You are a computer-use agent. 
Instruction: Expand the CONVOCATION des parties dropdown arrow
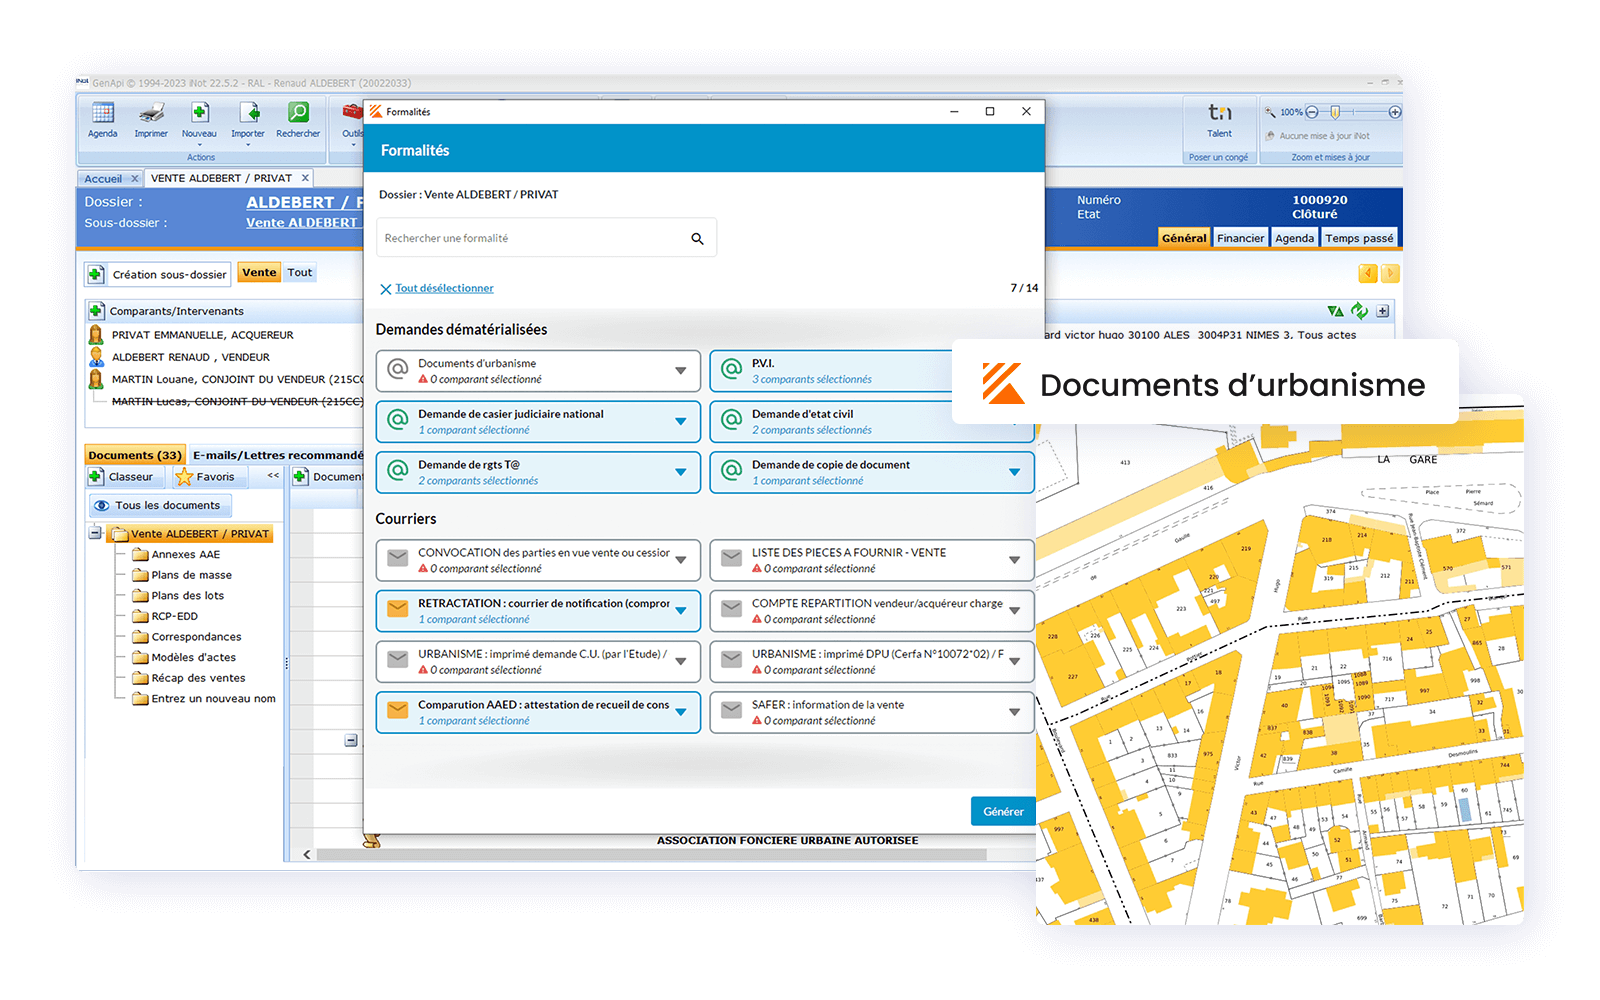click(681, 560)
